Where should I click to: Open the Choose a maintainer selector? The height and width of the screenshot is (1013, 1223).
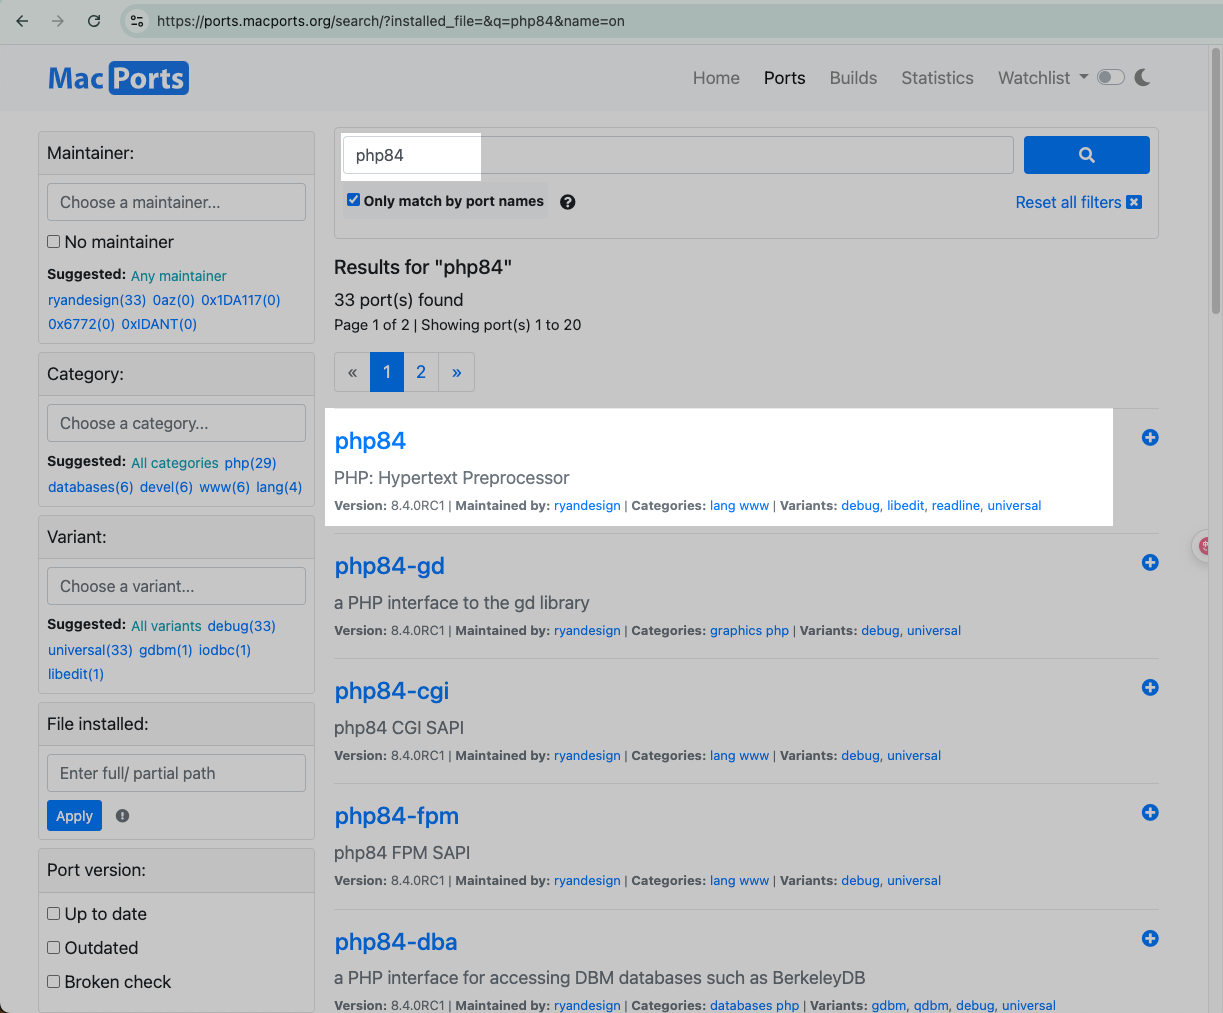point(176,202)
